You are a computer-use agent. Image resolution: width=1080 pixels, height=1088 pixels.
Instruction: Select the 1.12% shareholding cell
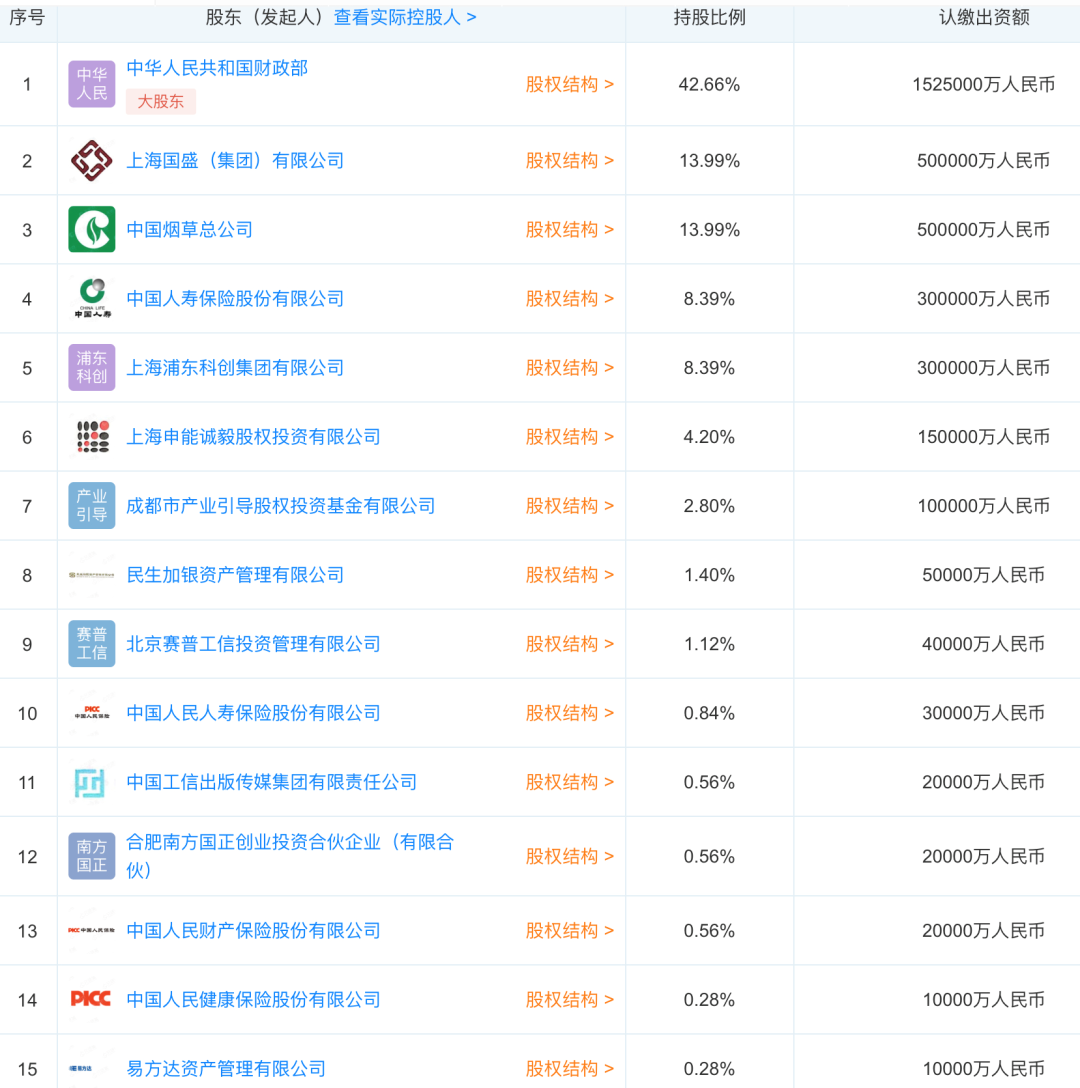(x=709, y=643)
